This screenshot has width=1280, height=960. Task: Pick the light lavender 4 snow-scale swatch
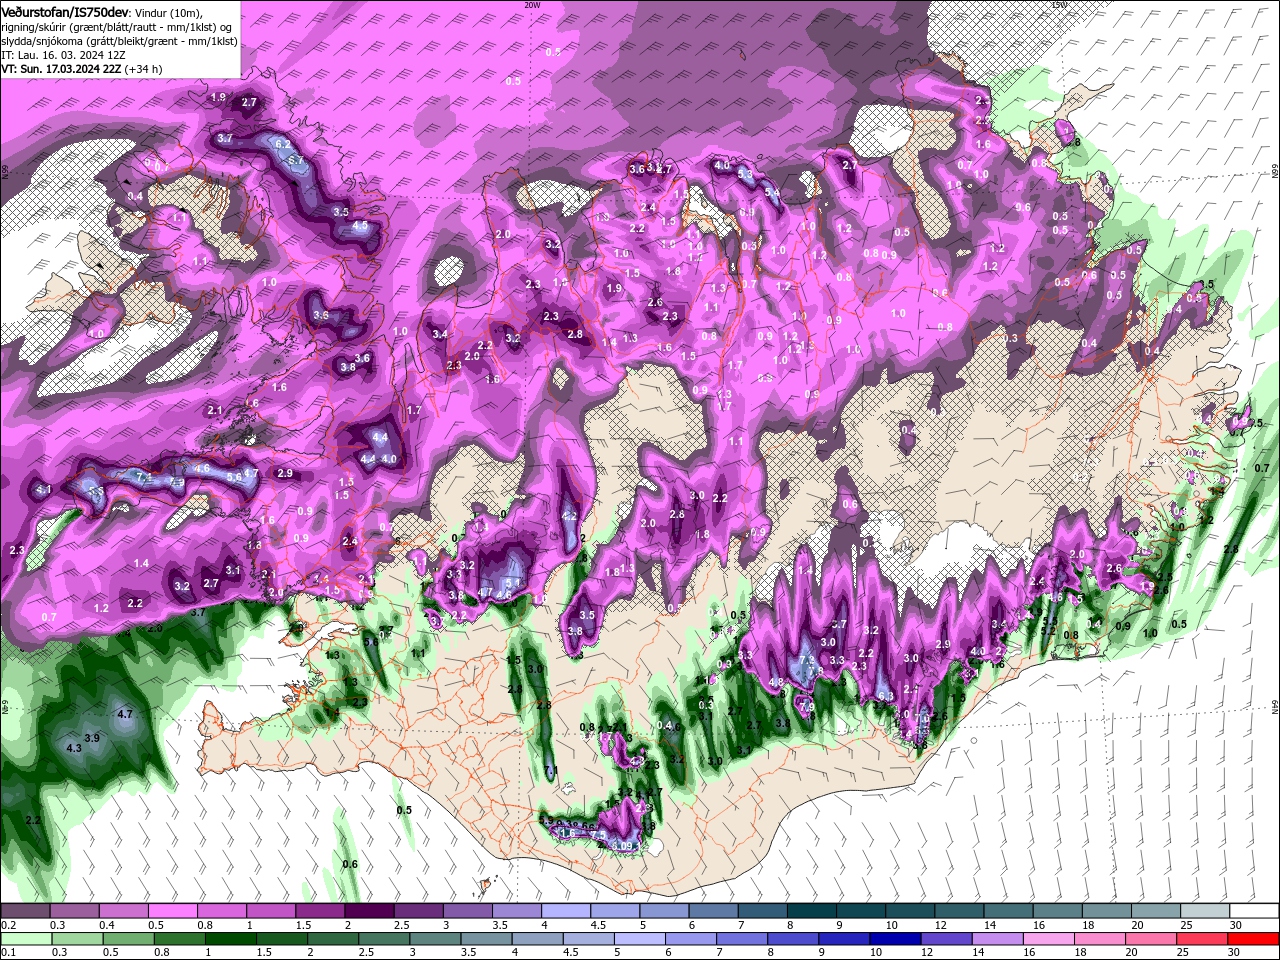click(x=566, y=910)
